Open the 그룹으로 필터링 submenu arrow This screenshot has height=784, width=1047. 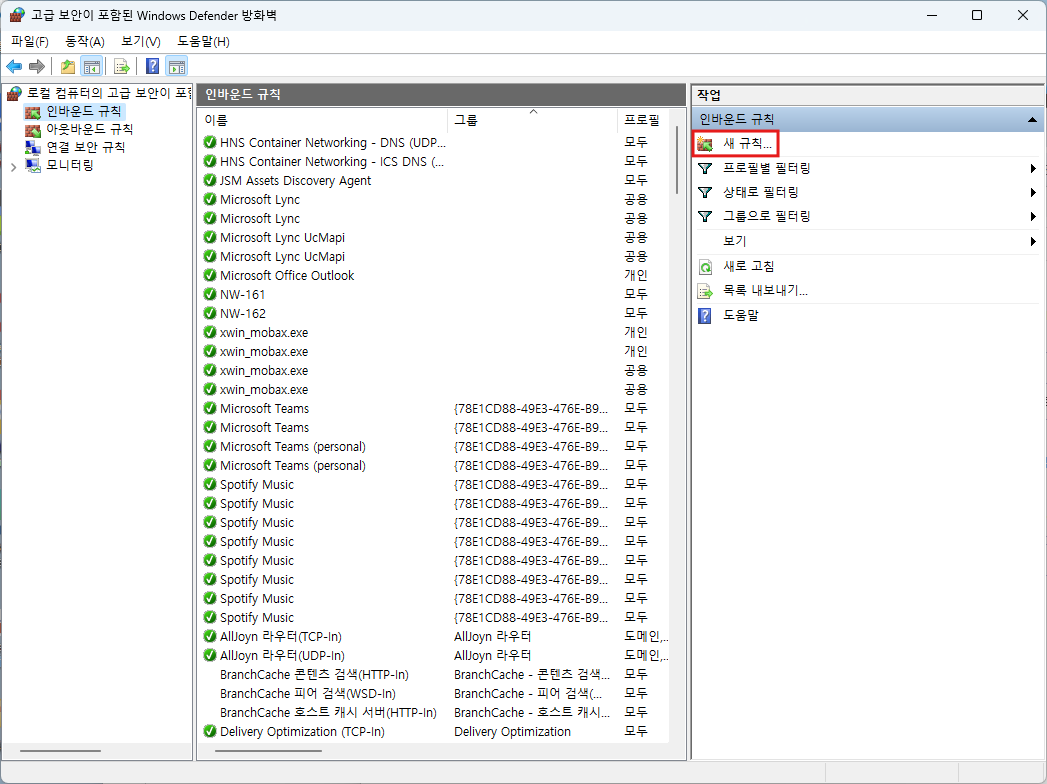pyautogui.click(x=1033, y=216)
